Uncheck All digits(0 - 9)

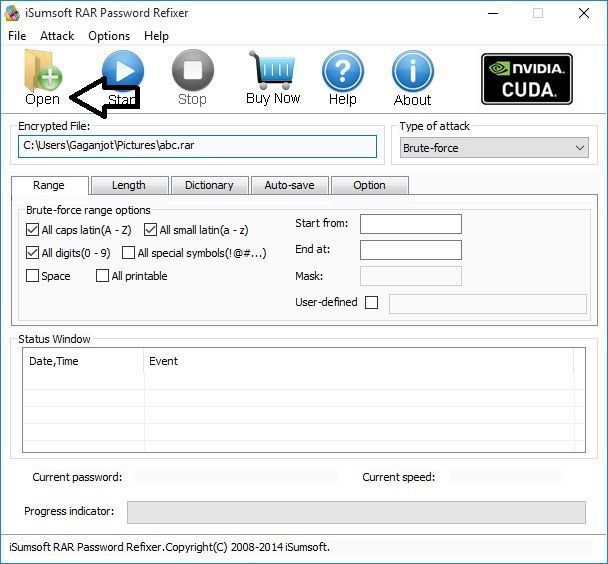(x=32, y=253)
